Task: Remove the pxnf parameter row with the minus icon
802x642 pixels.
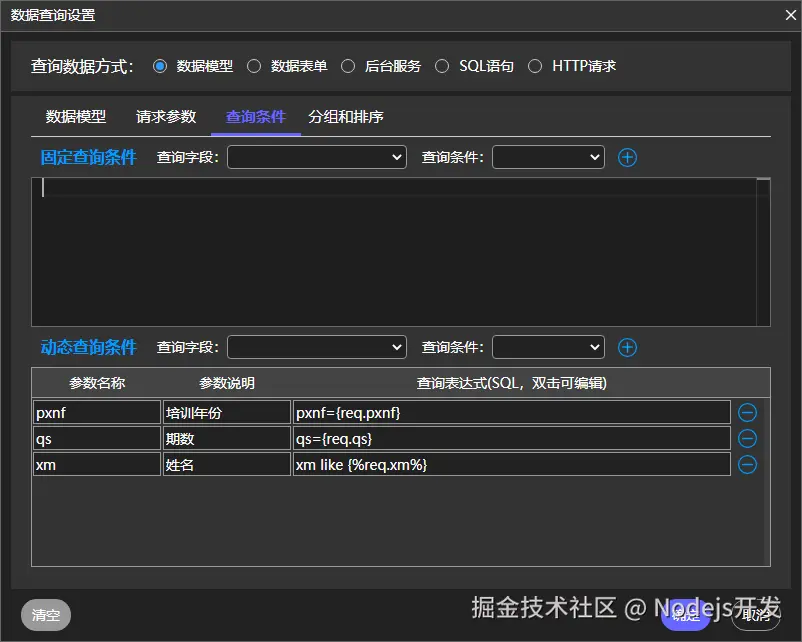Action: point(747,411)
